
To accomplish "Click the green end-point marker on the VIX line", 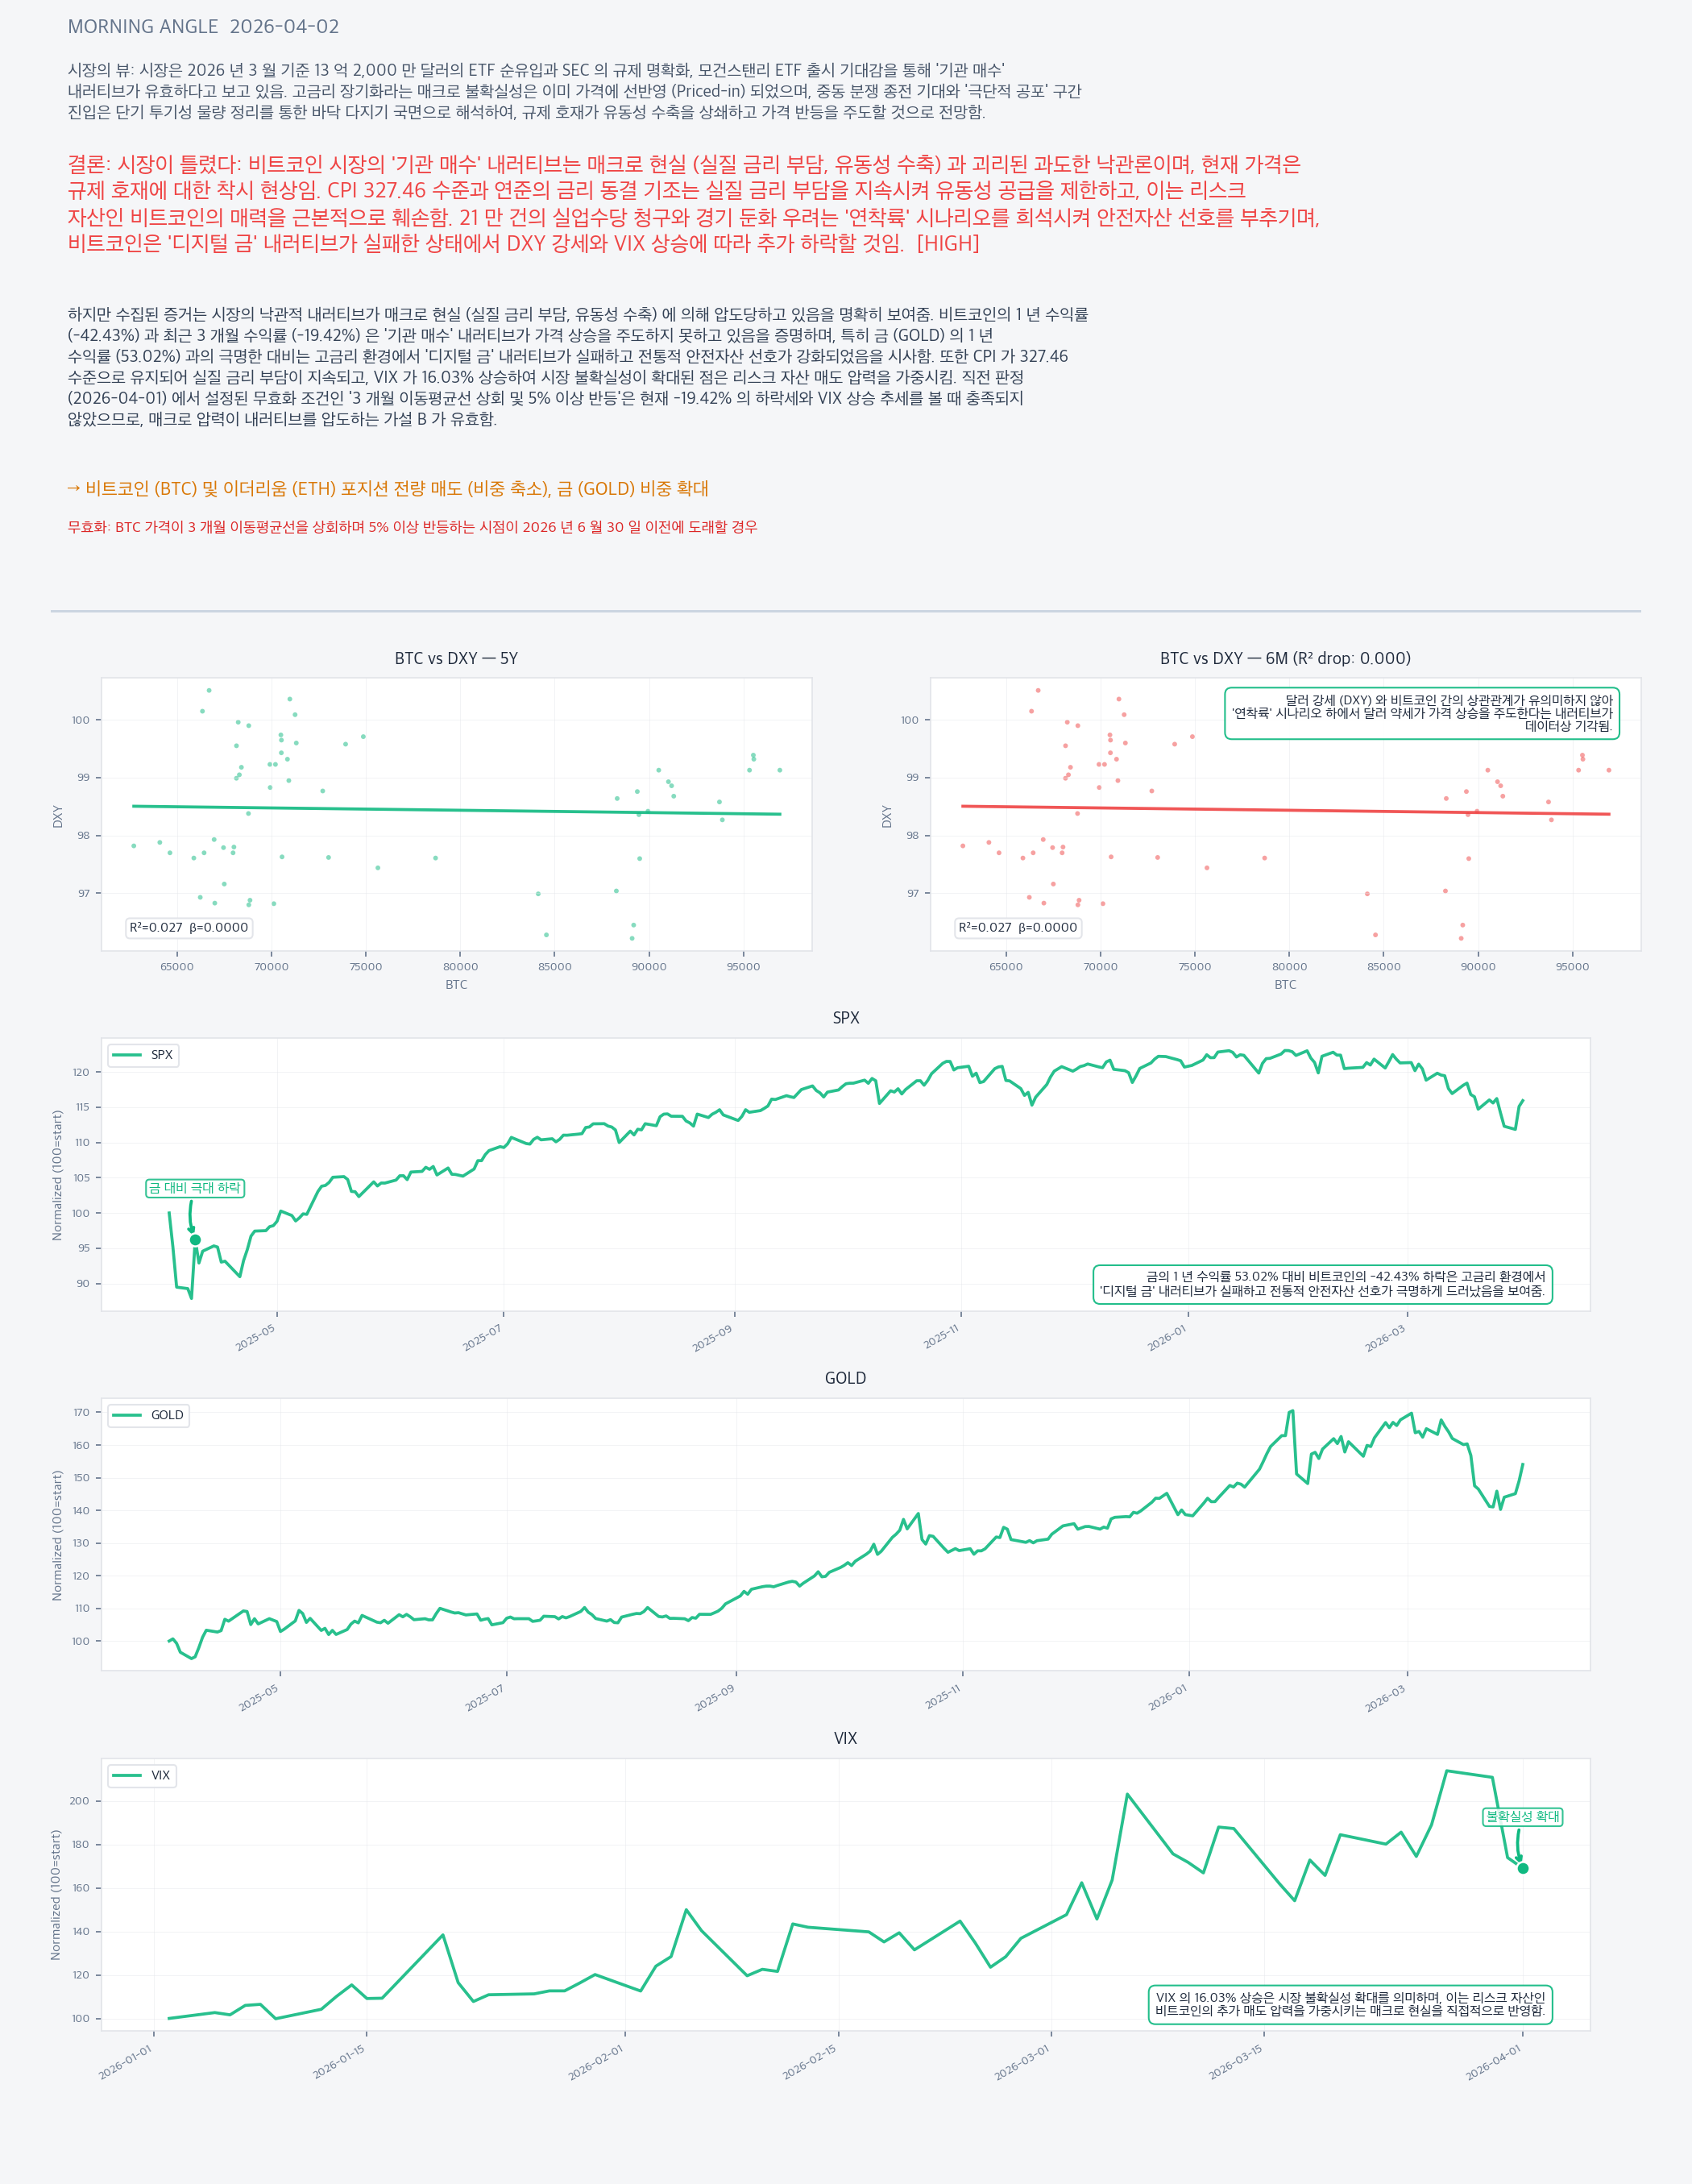I will click(1523, 1868).
